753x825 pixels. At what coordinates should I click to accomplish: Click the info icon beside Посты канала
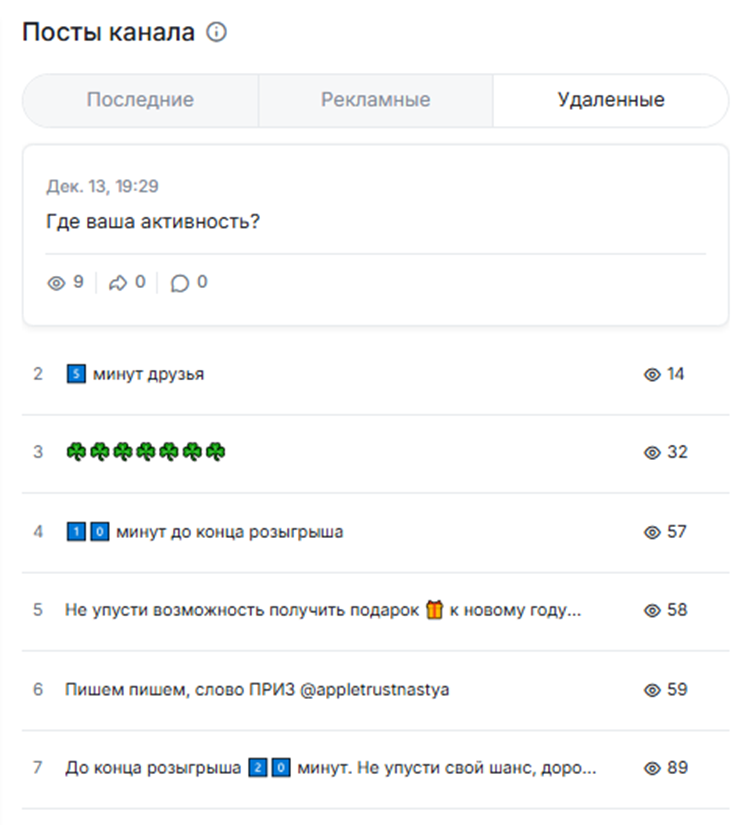click(216, 32)
